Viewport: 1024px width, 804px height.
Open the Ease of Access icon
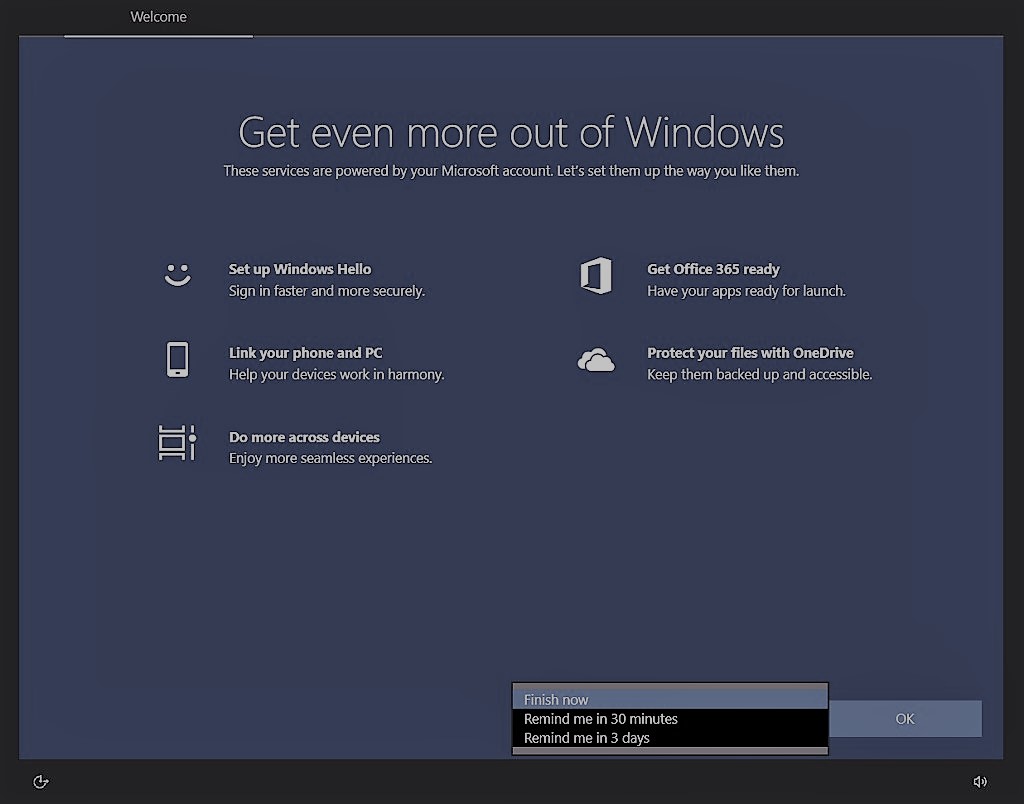pyautogui.click(x=40, y=782)
